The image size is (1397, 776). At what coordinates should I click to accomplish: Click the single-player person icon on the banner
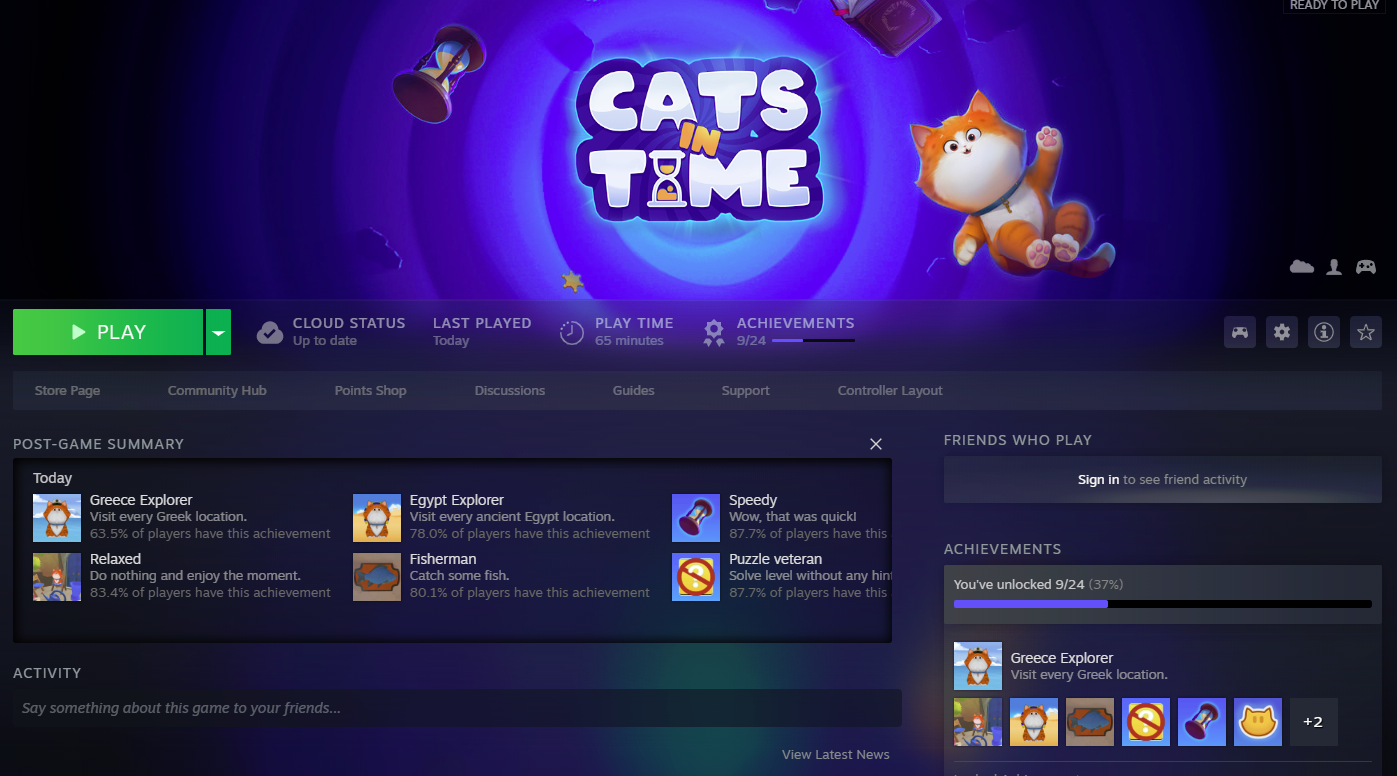[x=1334, y=267]
